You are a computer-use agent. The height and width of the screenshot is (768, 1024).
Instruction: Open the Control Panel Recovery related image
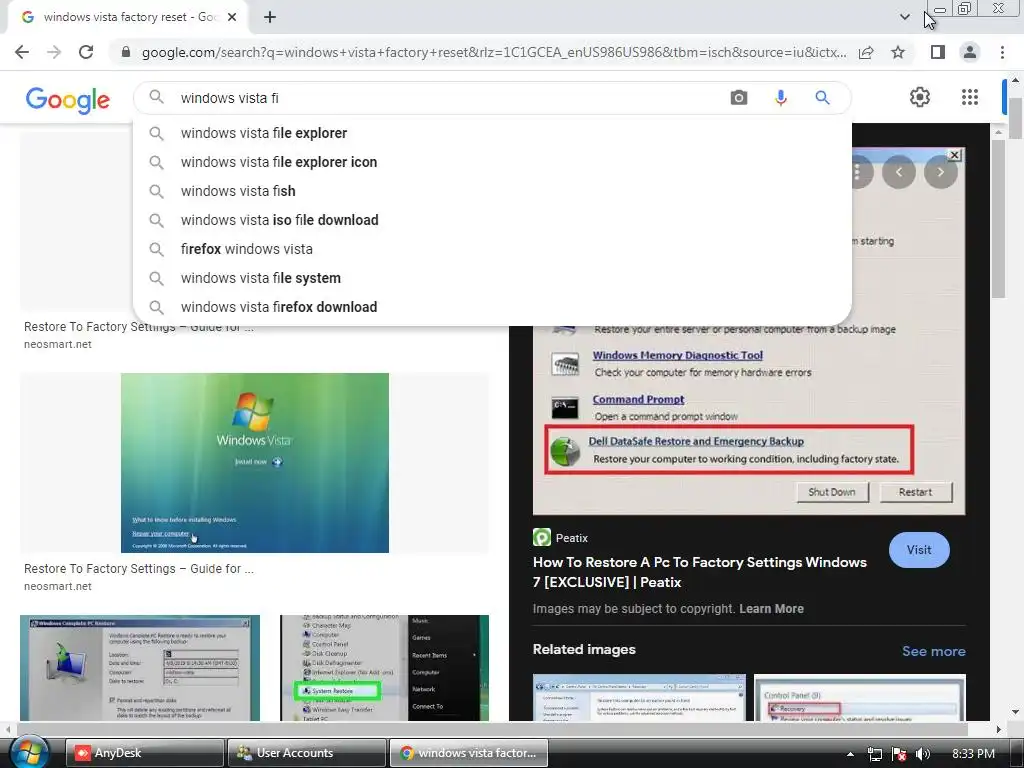click(859, 697)
